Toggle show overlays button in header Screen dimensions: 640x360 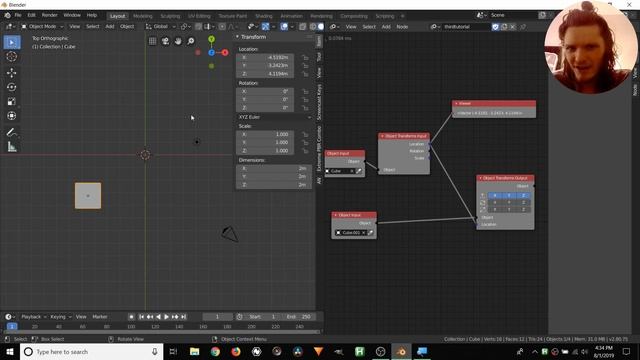(284, 27)
